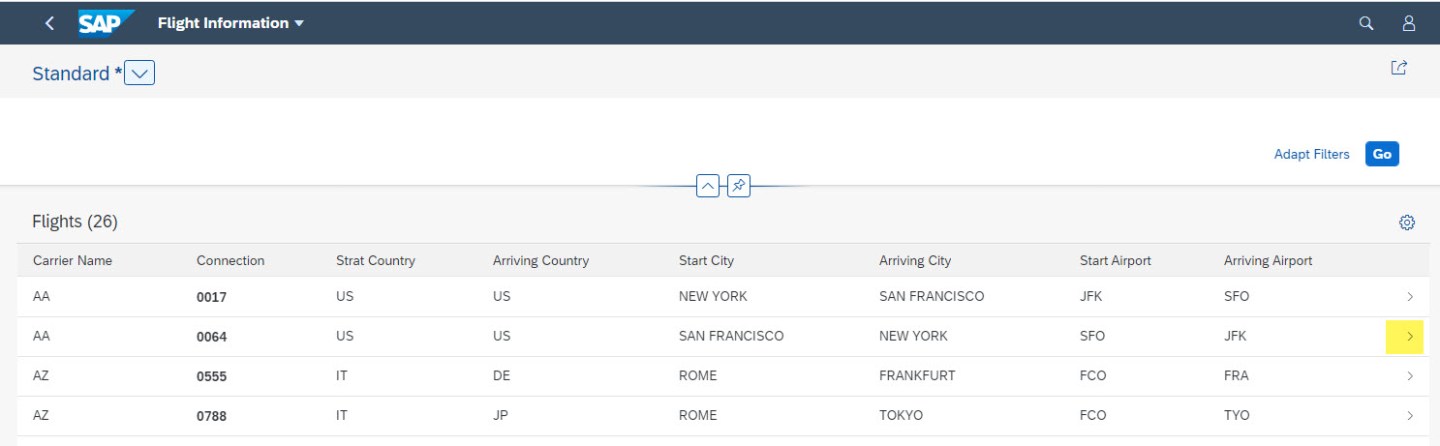1440x446 pixels.
Task: Click the SAP logo
Action: tap(106, 22)
